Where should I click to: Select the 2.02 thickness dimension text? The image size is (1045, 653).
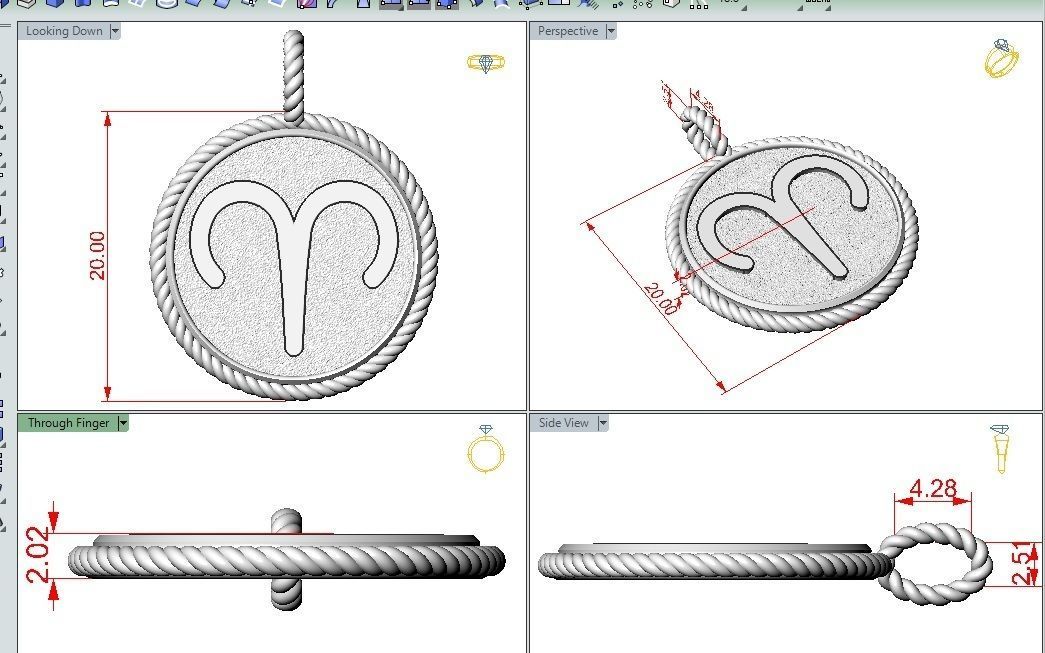(39, 554)
